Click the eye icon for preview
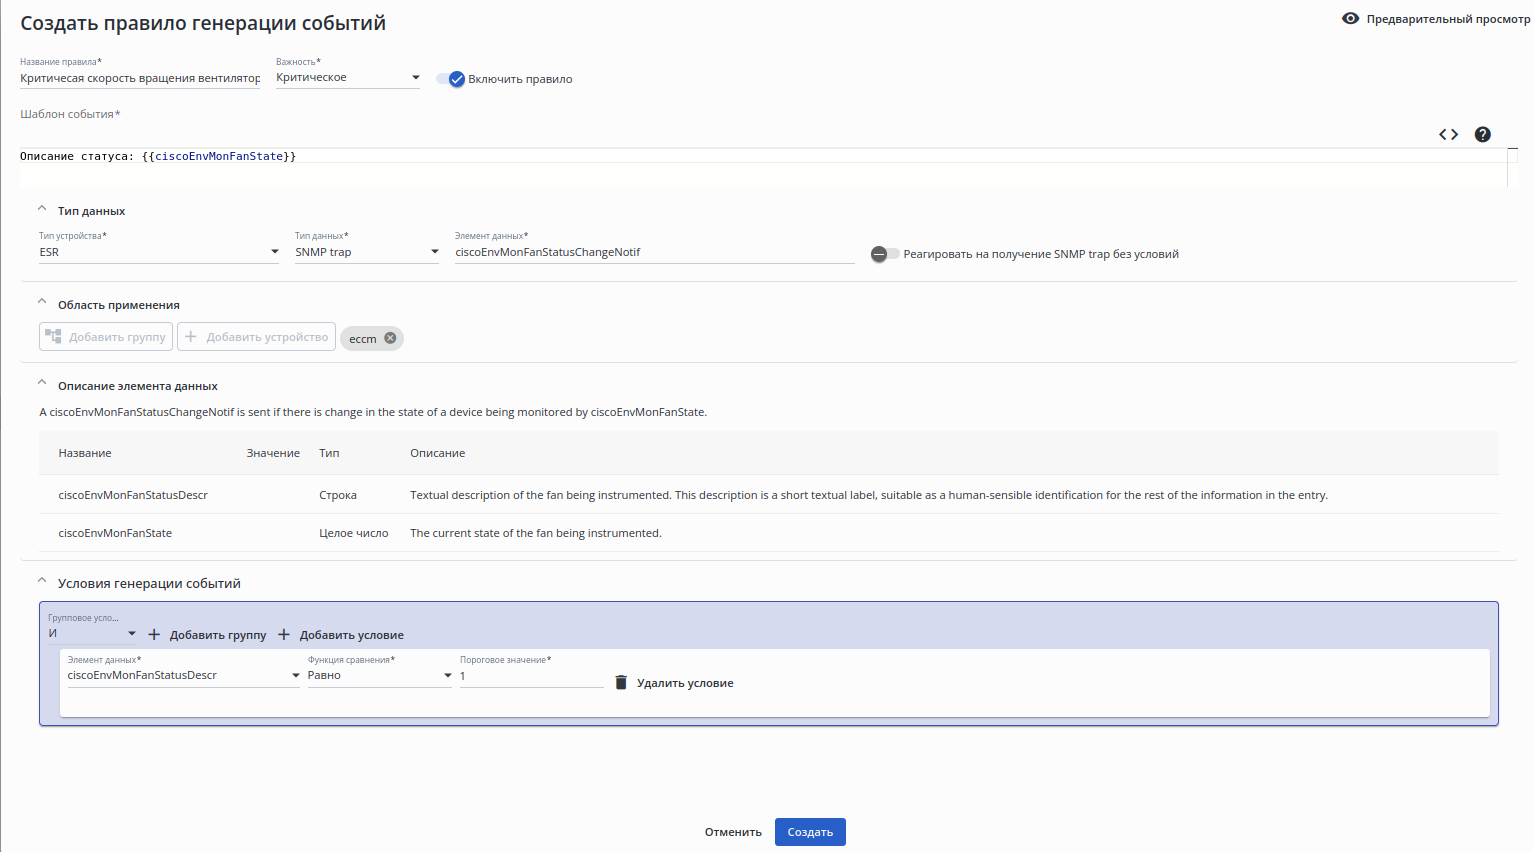 point(1350,19)
